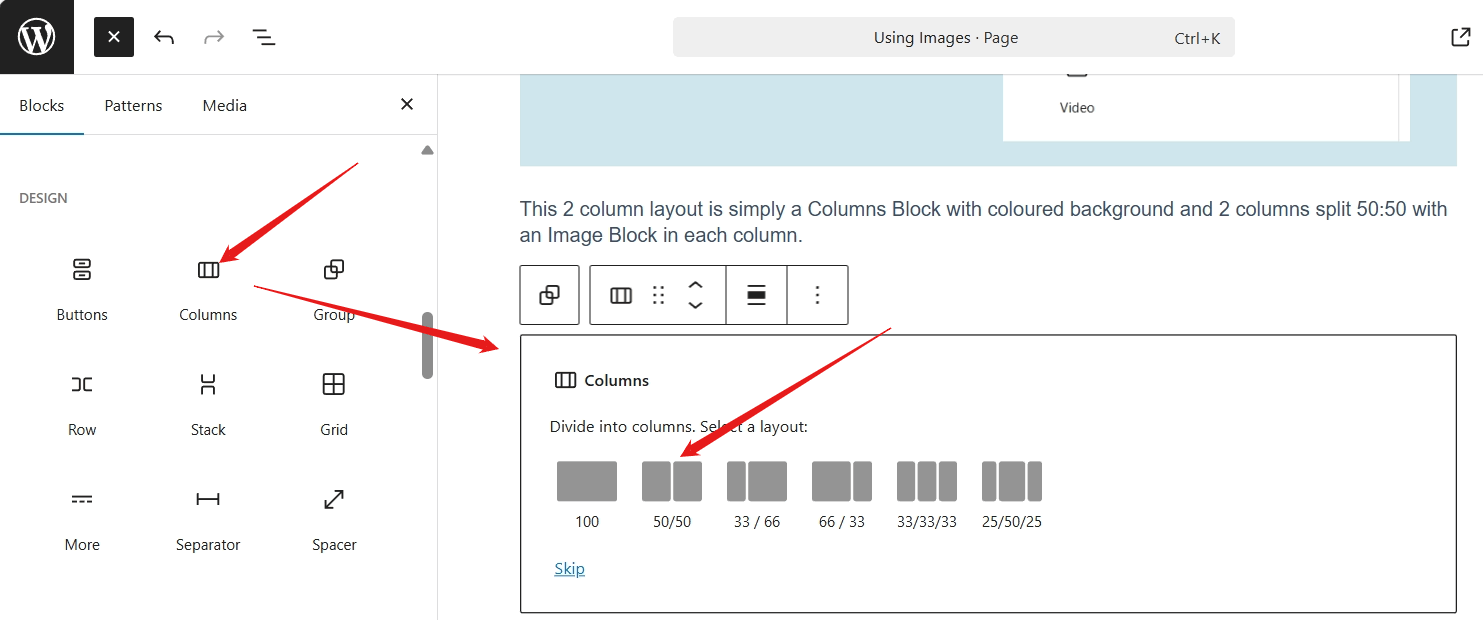The height and width of the screenshot is (620, 1483).
Task: Open the Document Overview list view
Action: [x=264, y=37]
